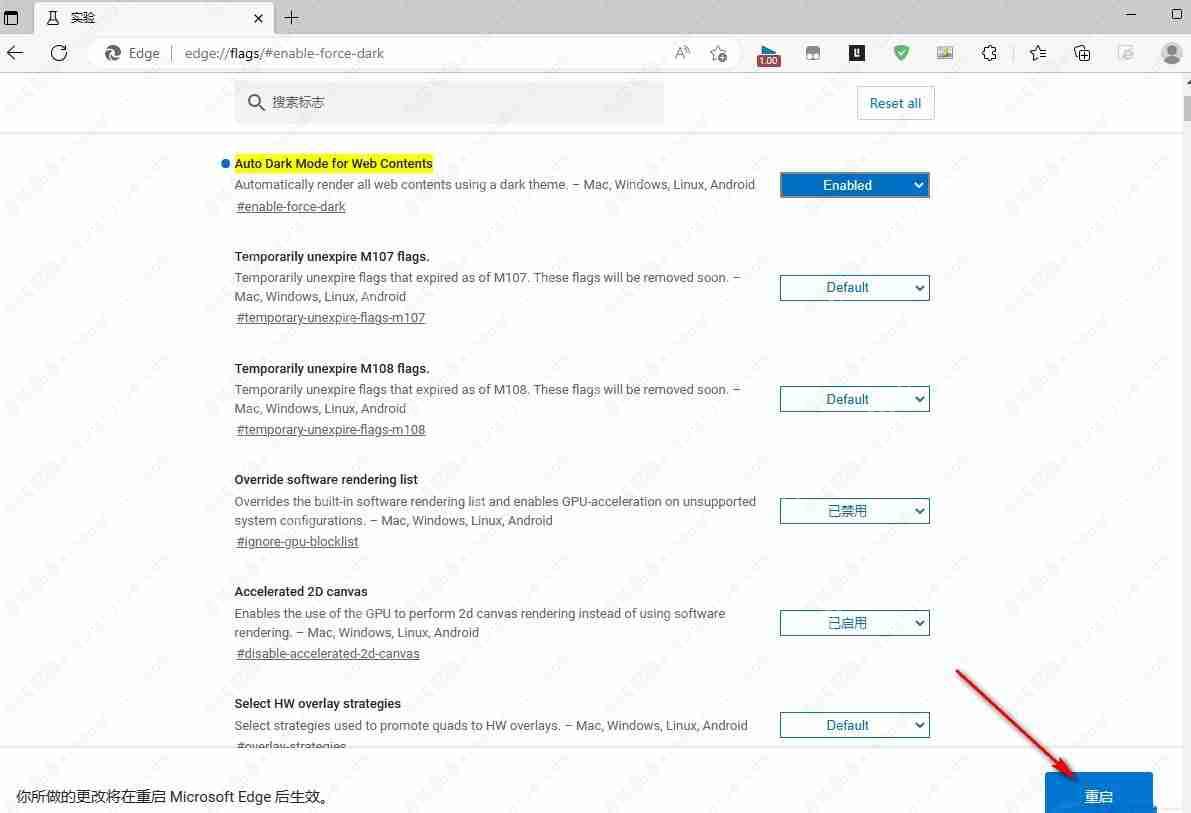Go back using the browser back arrow

point(15,53)
